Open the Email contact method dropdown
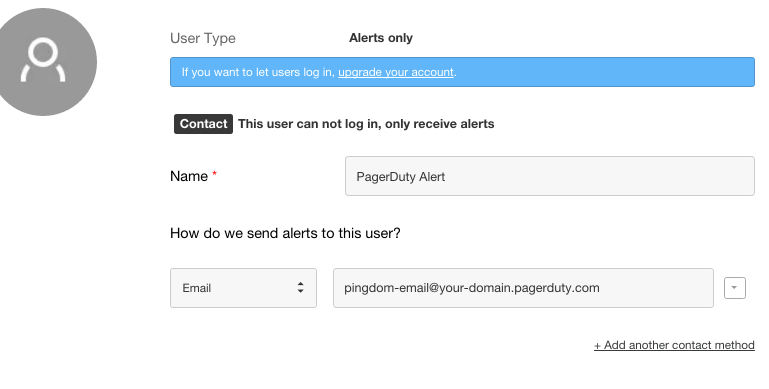 (243, 288)
